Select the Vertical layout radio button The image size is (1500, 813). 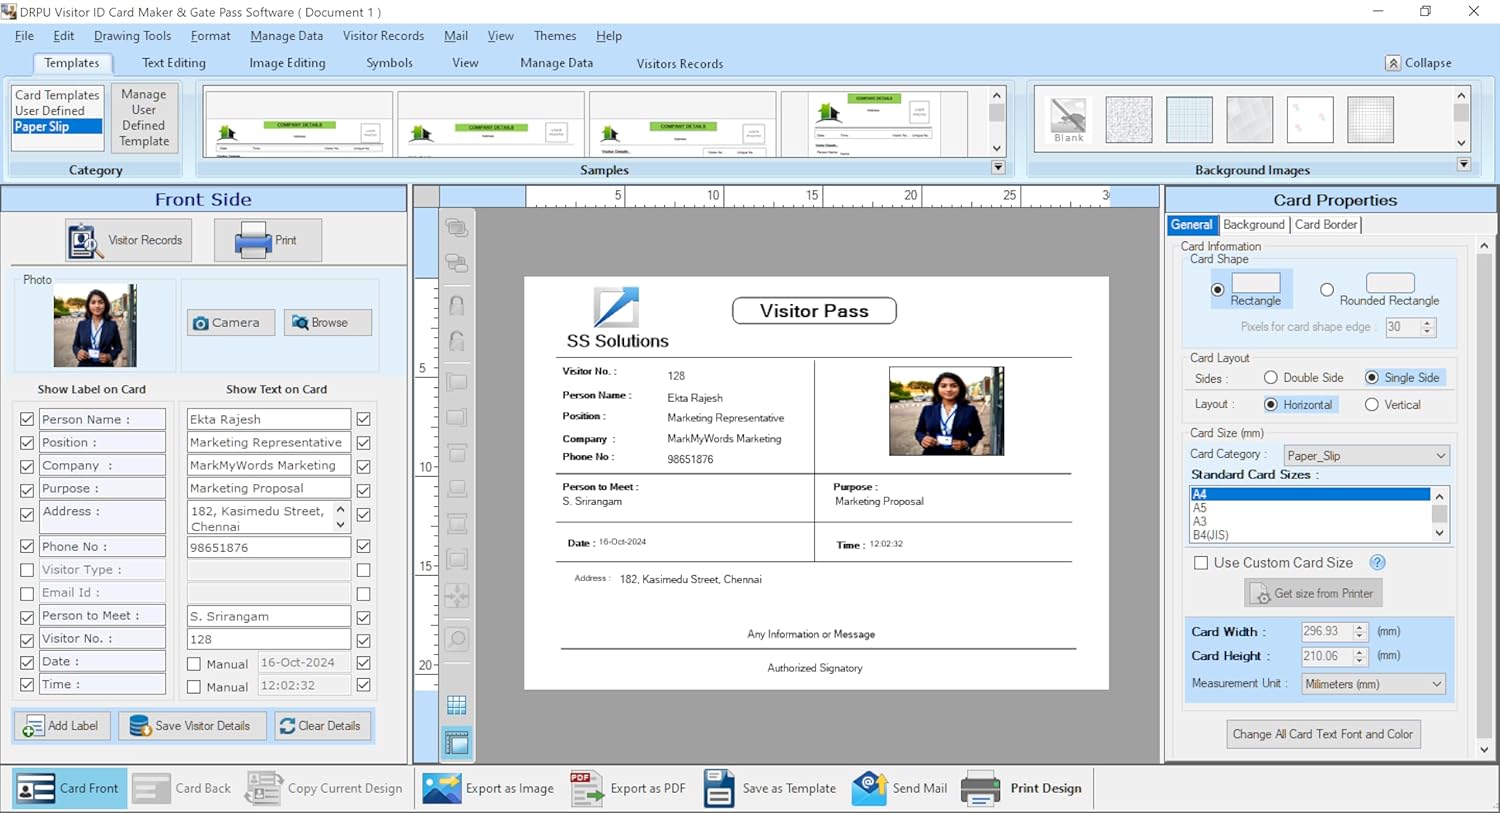coord(1371,405)
